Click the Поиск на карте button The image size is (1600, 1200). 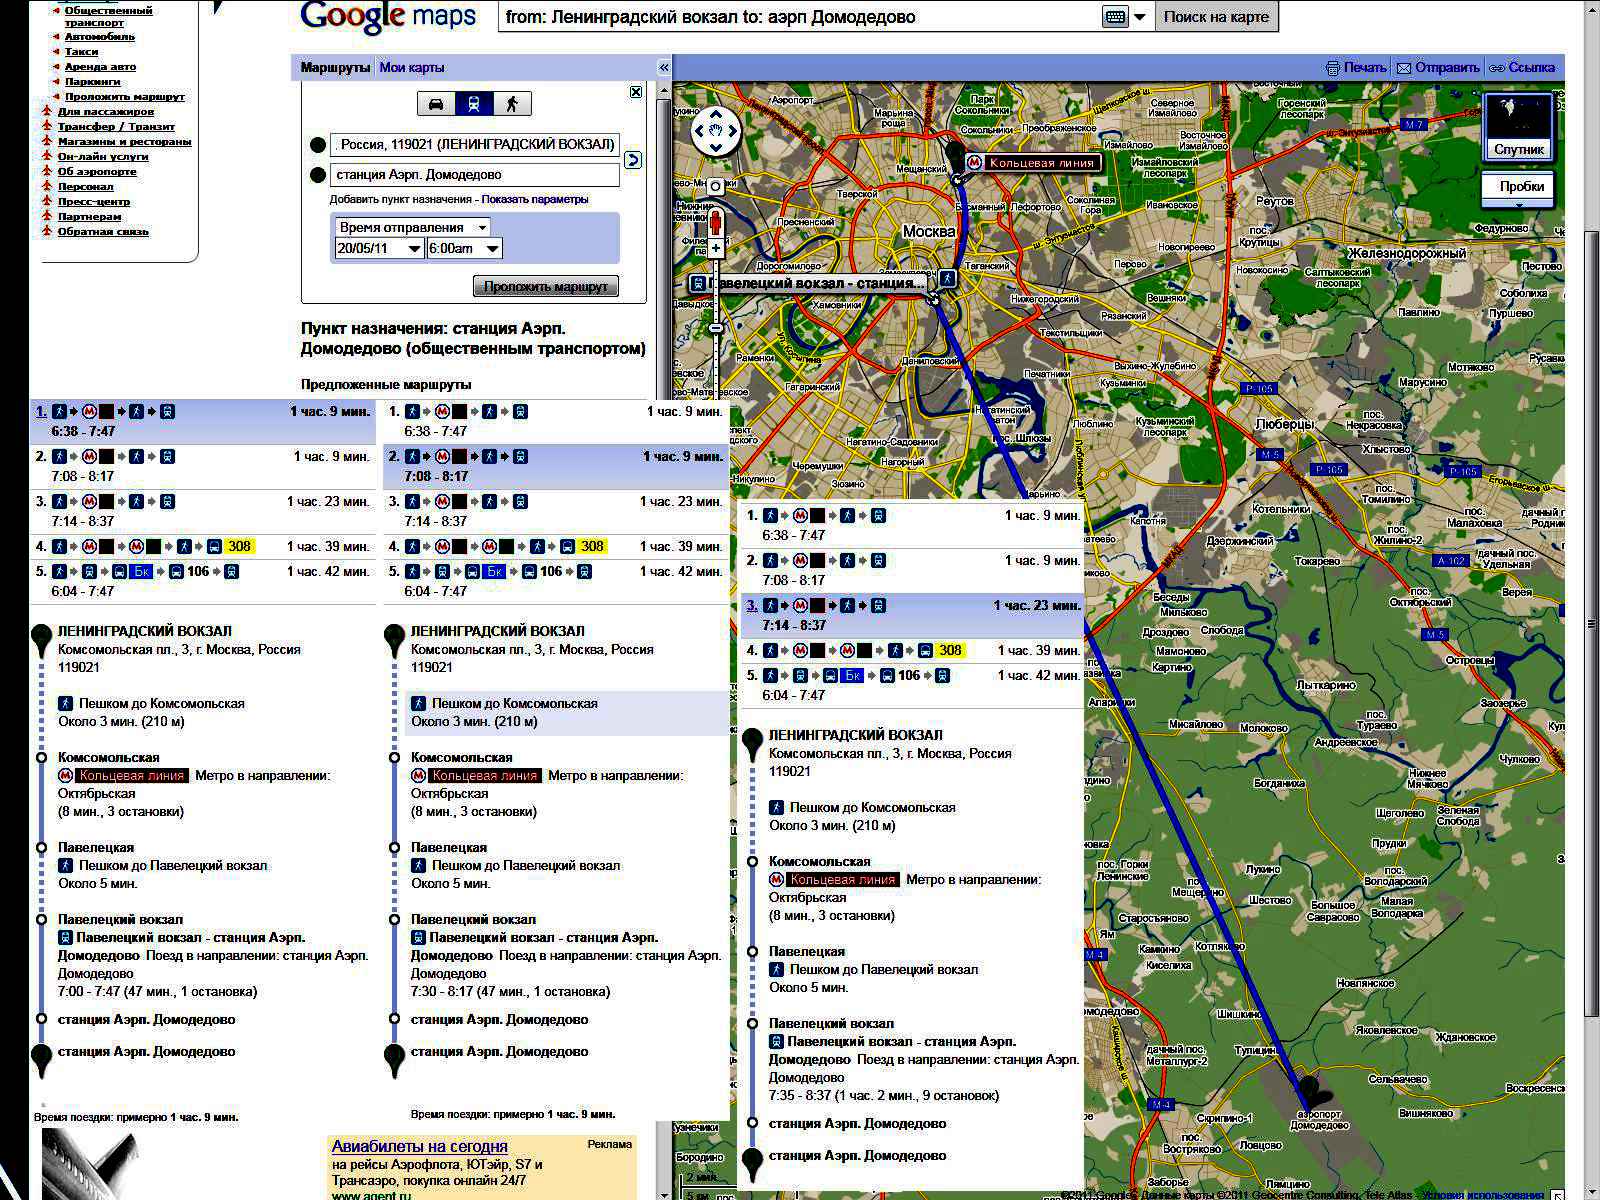[1216, 17]
